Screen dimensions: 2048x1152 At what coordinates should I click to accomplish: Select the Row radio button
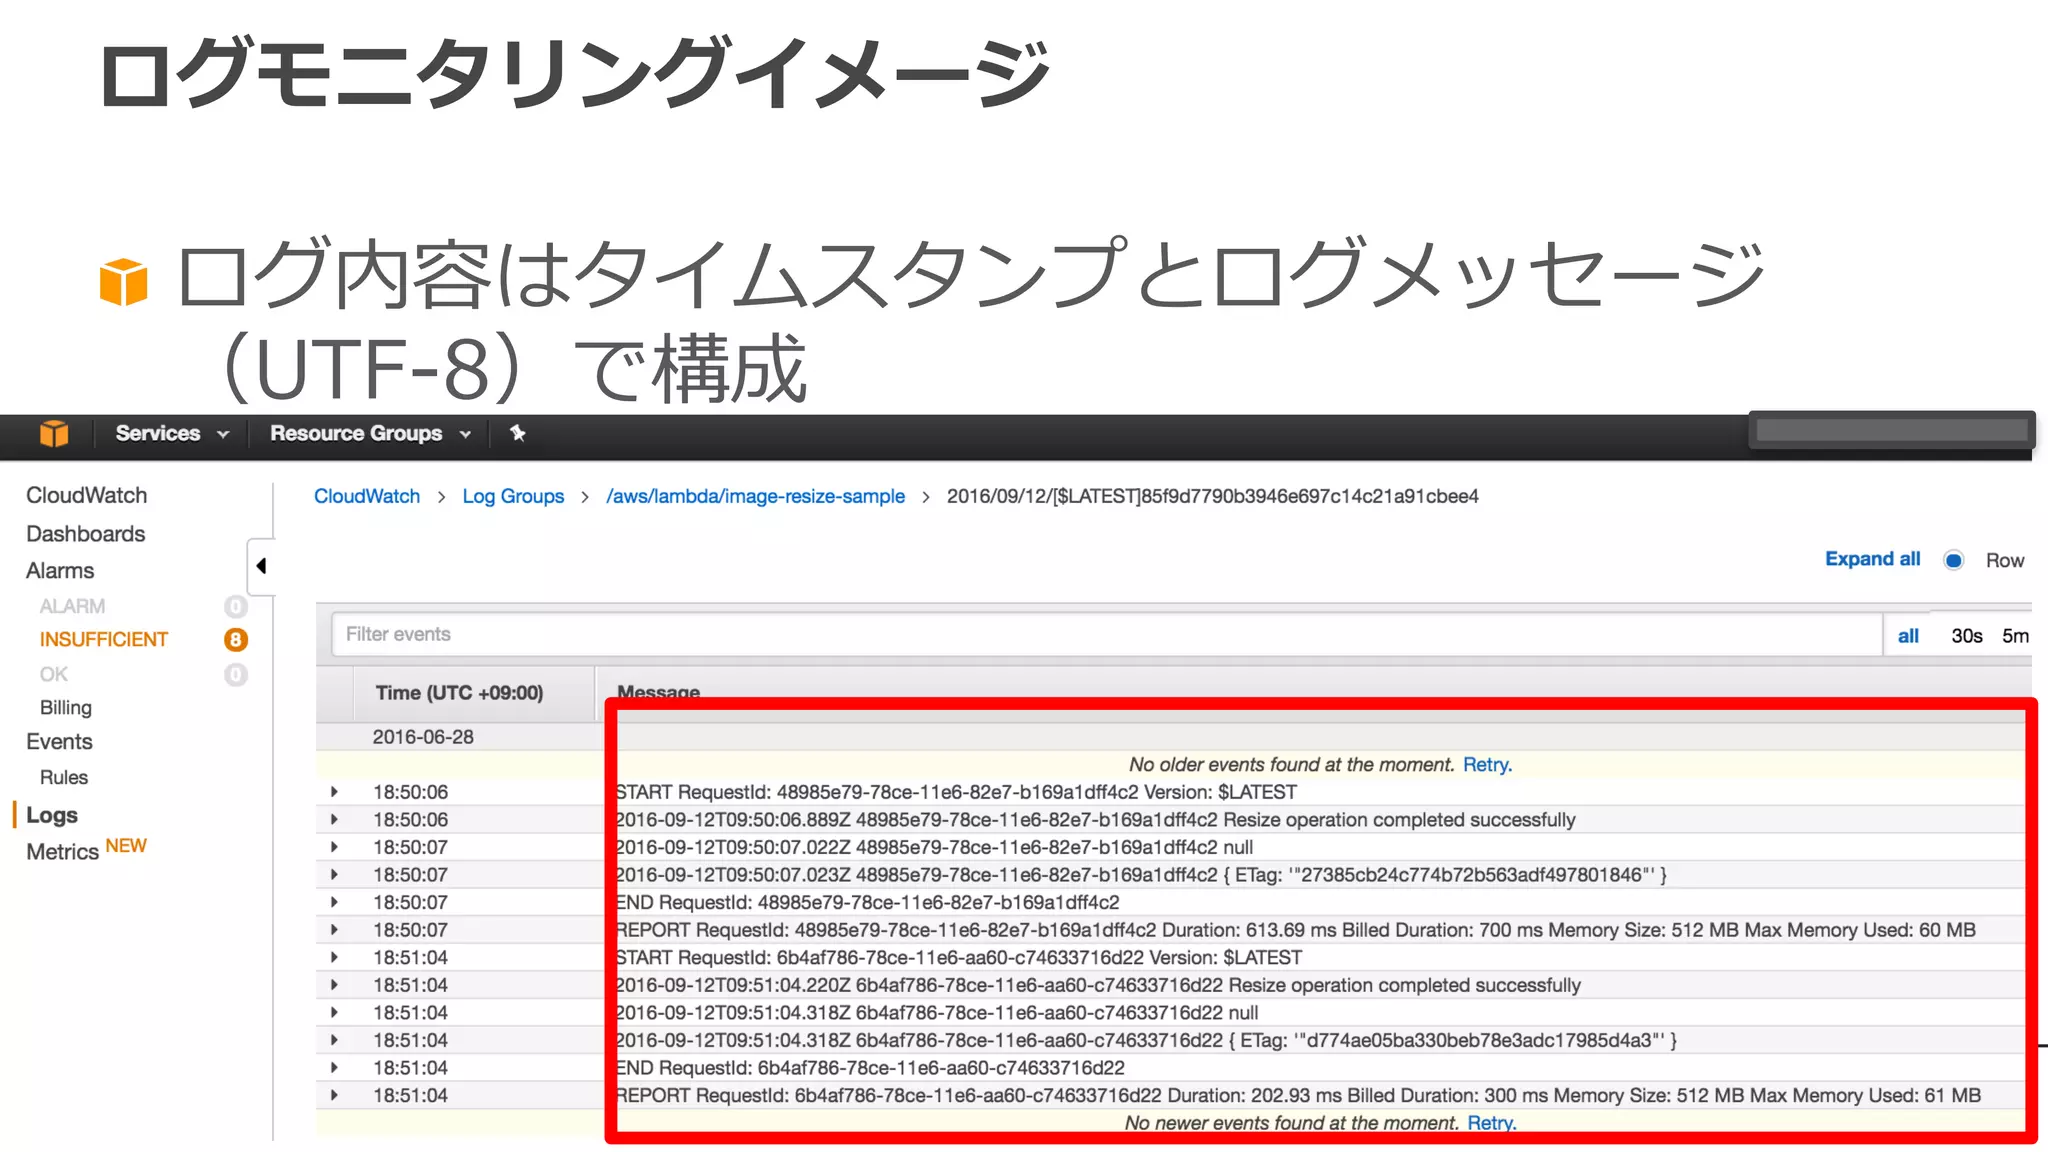(1953, 560)
